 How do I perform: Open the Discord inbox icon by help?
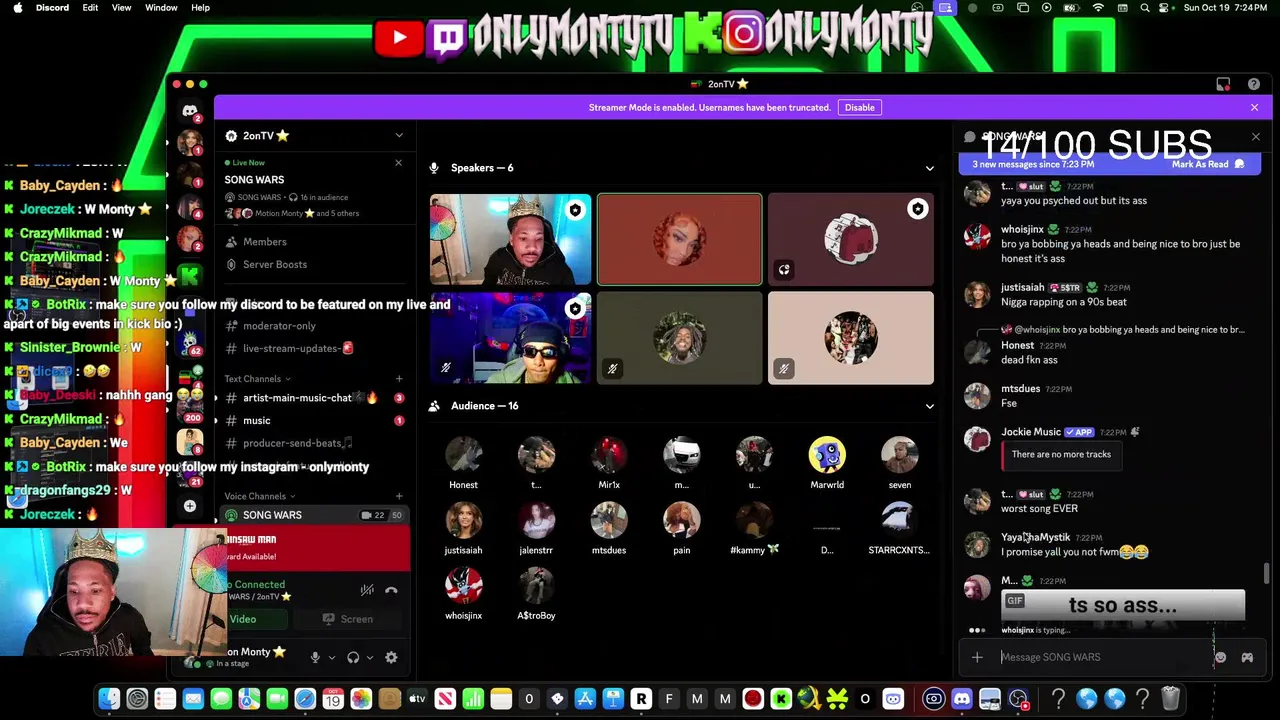(x=1223, y=84)
